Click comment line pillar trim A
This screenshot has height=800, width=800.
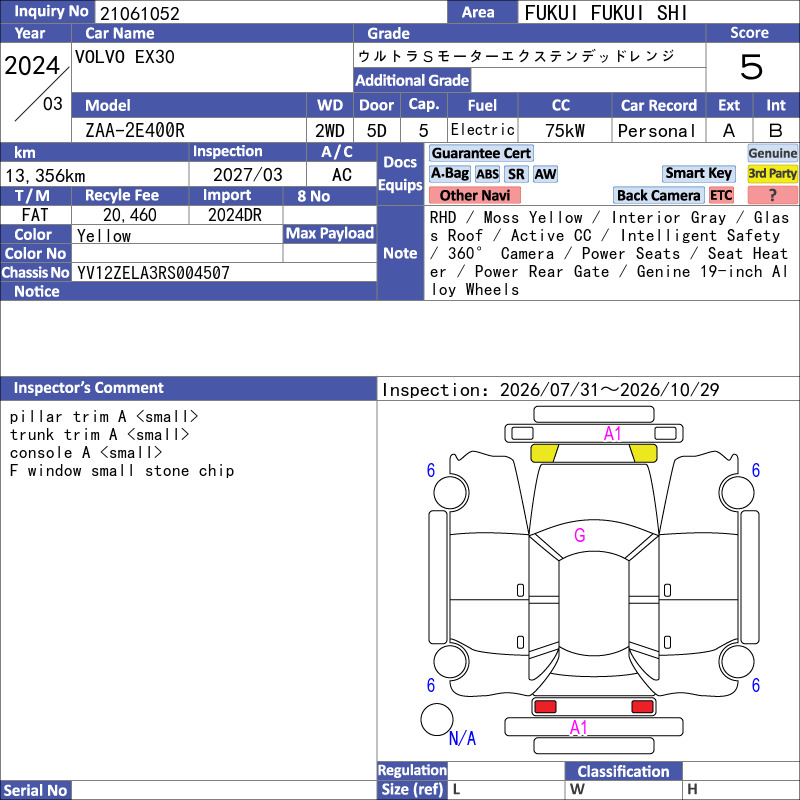coord(104,417)
